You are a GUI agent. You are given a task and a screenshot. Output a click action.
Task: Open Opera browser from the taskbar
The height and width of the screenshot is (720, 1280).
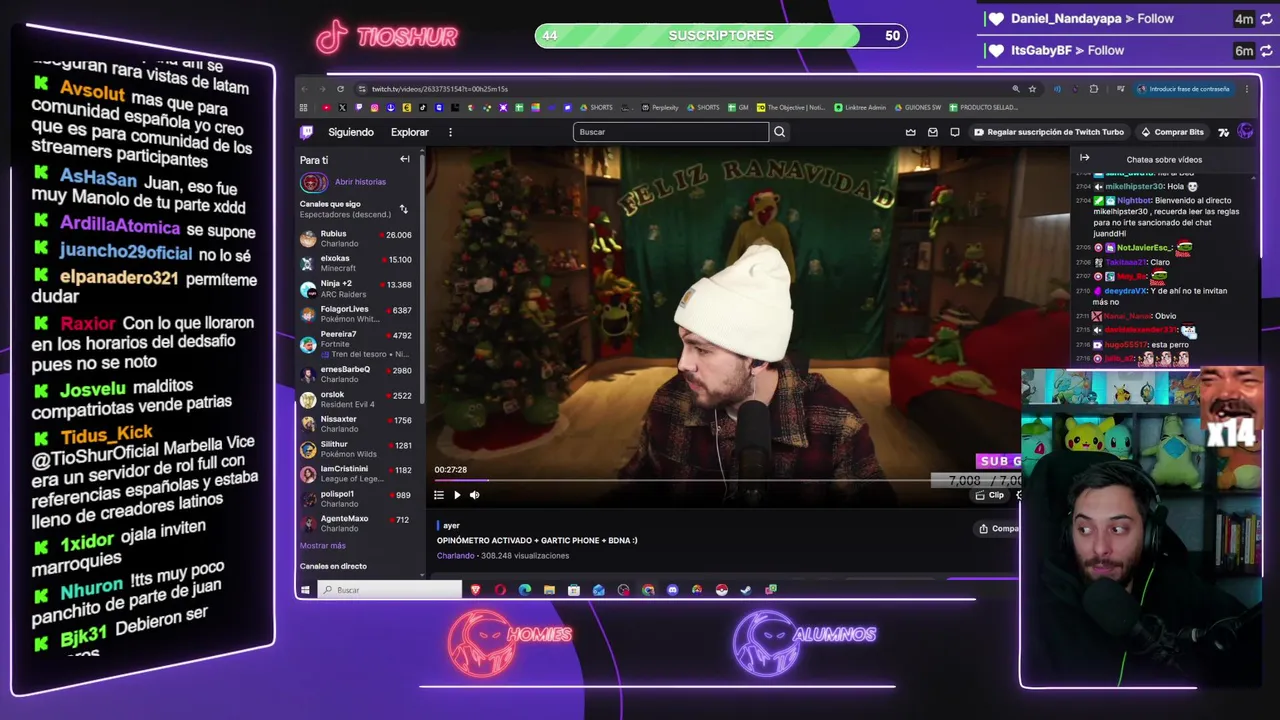tap(500, 590)
